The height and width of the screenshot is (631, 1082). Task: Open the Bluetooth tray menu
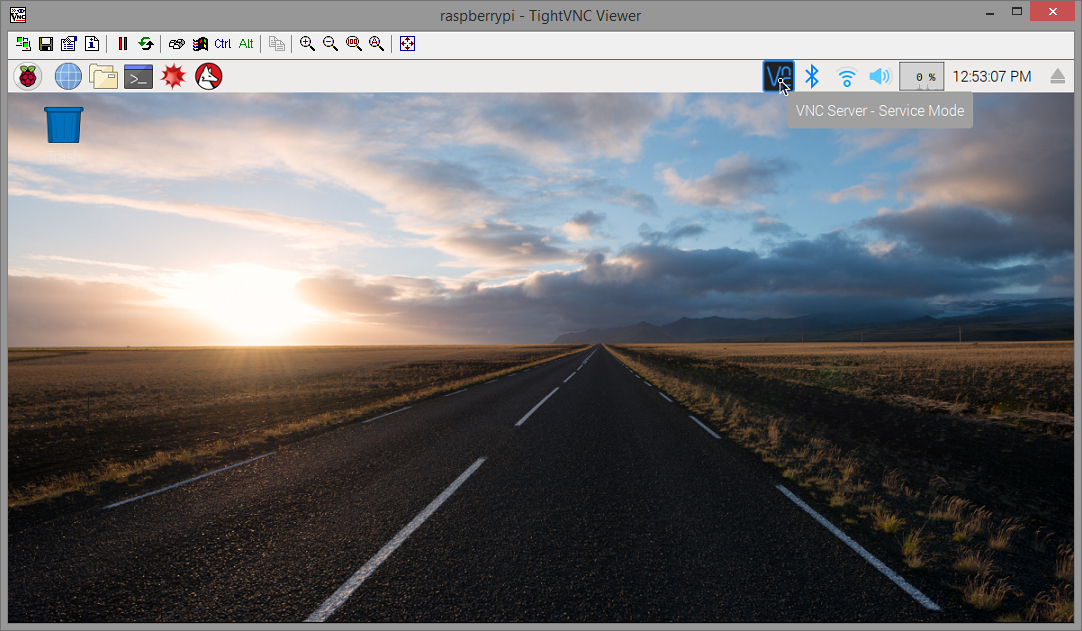812,76
